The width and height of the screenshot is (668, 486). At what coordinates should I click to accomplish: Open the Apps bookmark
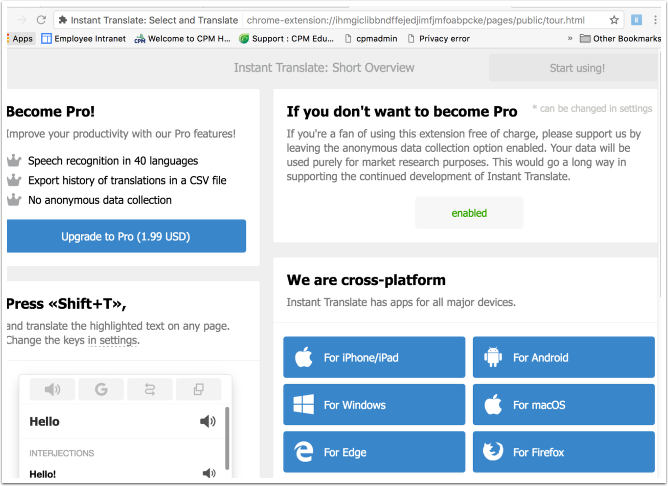[x=20, y=39]
